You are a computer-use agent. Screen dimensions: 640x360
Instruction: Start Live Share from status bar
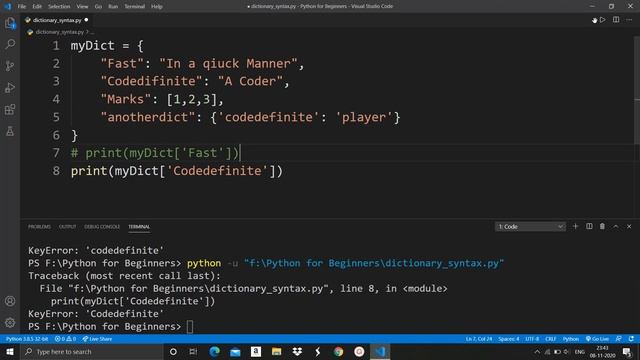97,339
